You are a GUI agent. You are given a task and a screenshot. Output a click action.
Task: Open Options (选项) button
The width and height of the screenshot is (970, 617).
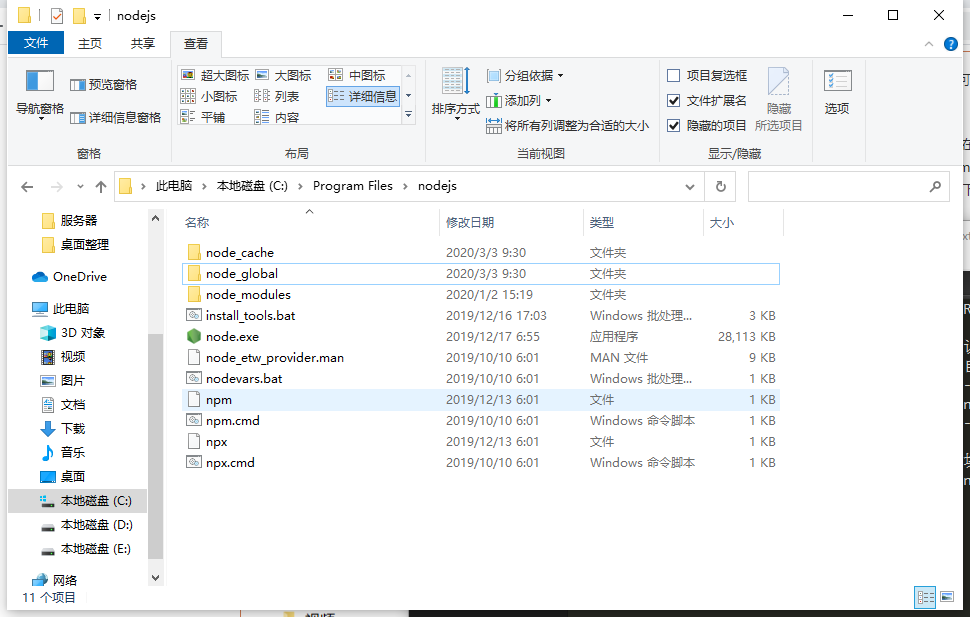tap(837, 92)
